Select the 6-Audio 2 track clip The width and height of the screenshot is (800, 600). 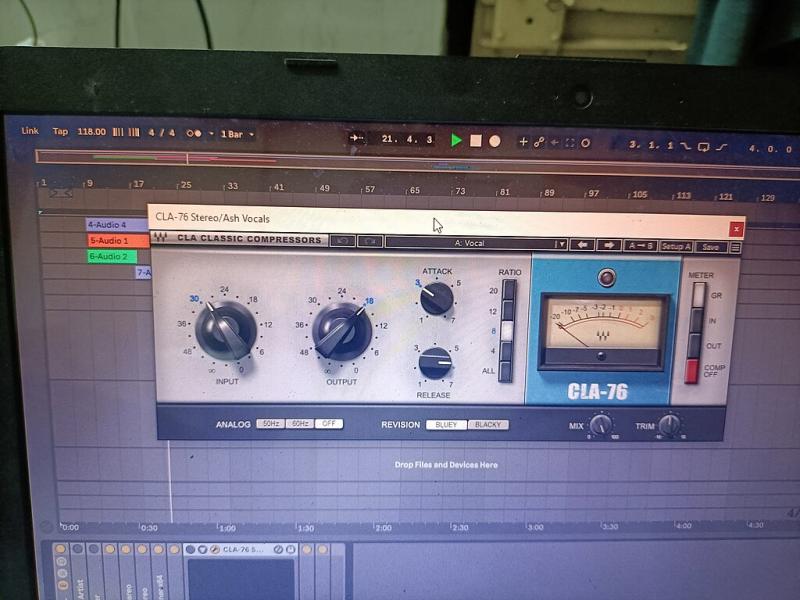pyautogui.click(x=112, y=256)
